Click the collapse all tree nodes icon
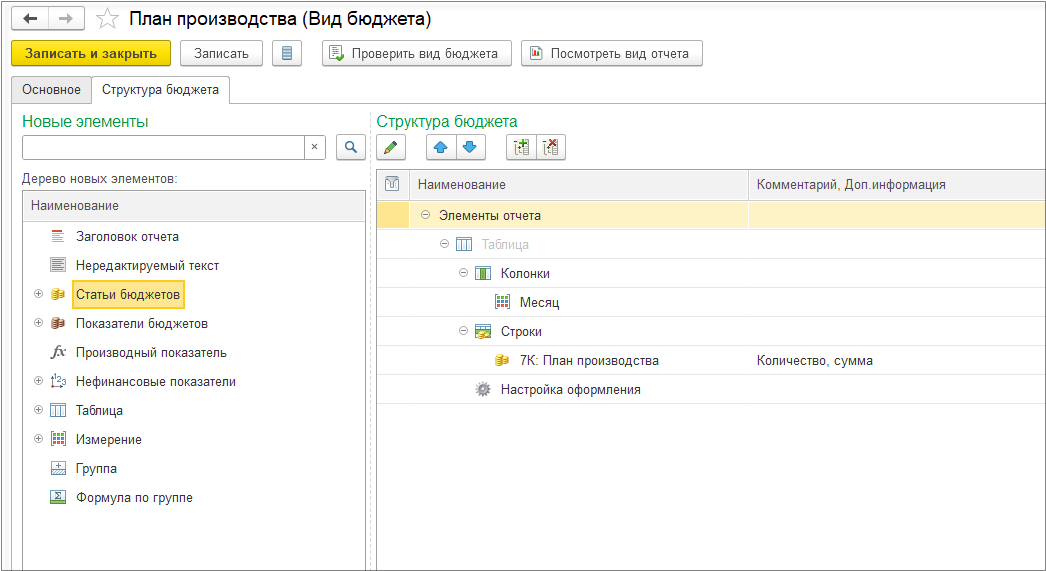 (x=550, y=147)
